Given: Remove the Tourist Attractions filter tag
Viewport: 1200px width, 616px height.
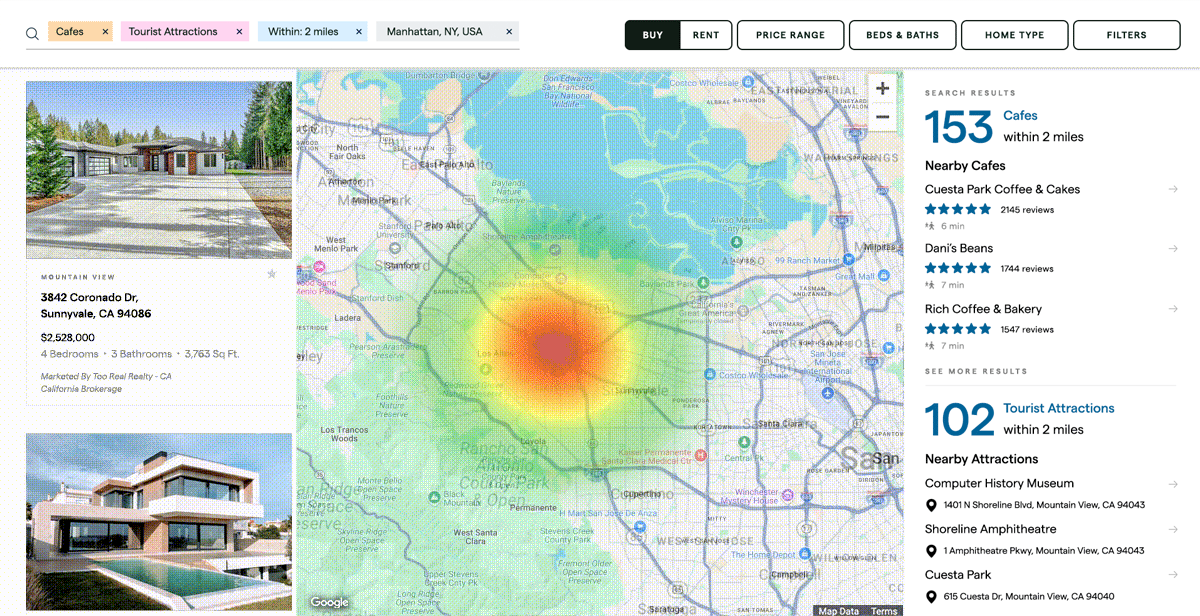Looking at the screenshot, I should coord(239,32).
